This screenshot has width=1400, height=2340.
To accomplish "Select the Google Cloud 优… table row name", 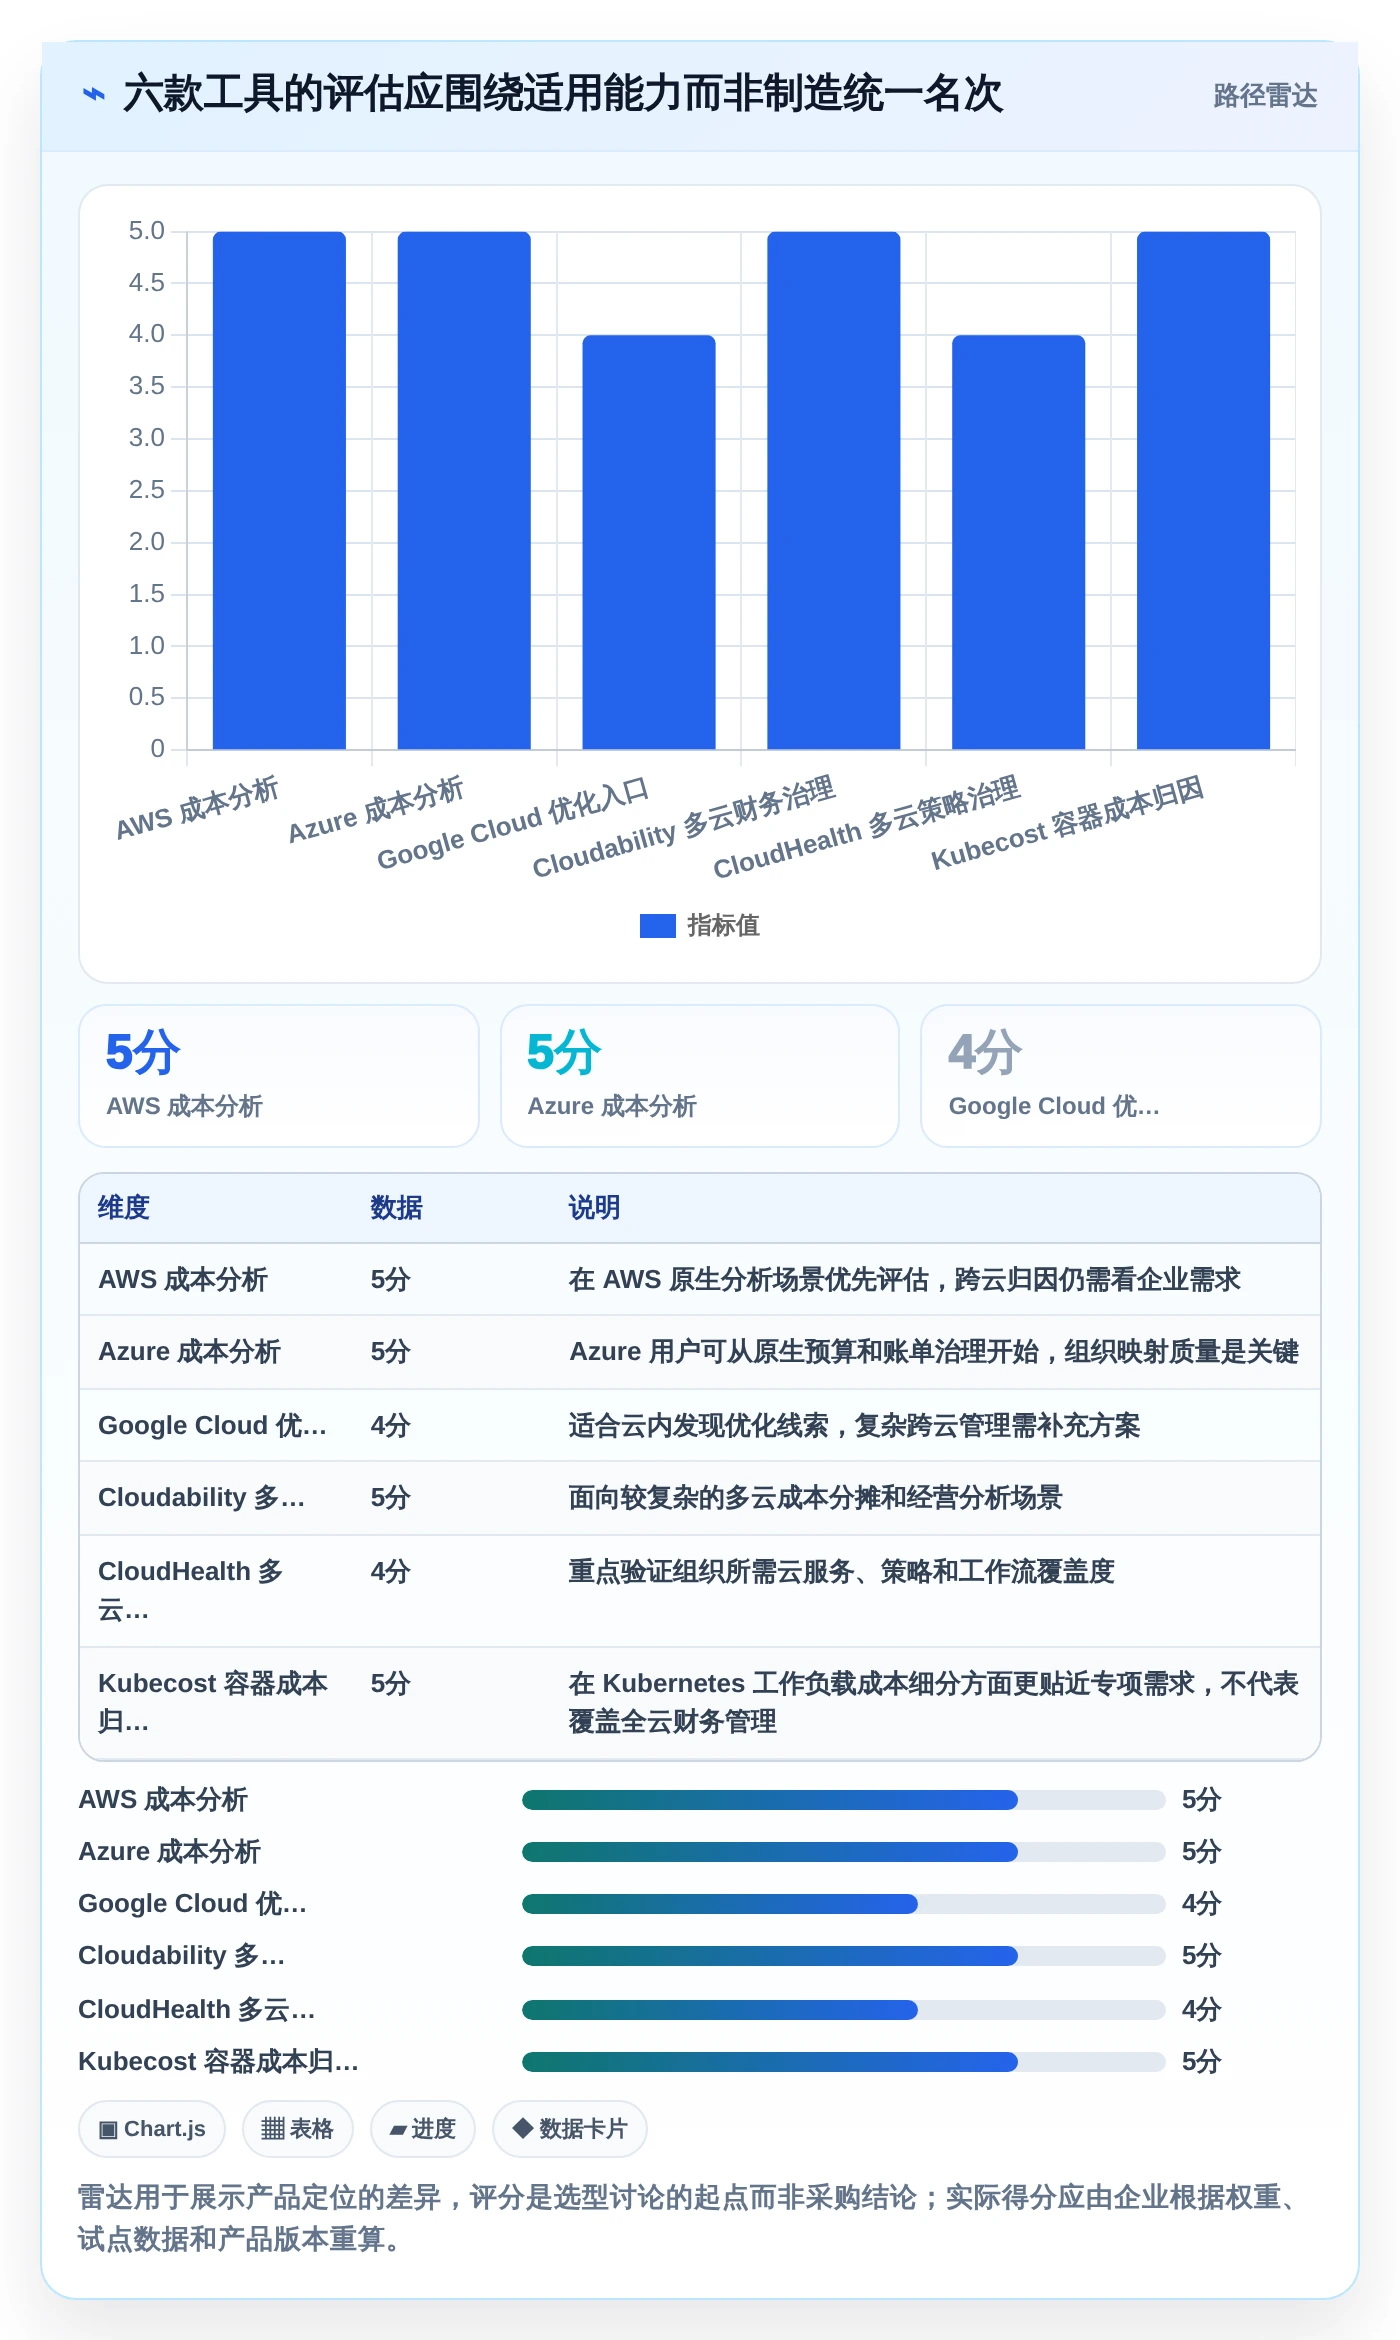I will click(x=212, y=1425).
